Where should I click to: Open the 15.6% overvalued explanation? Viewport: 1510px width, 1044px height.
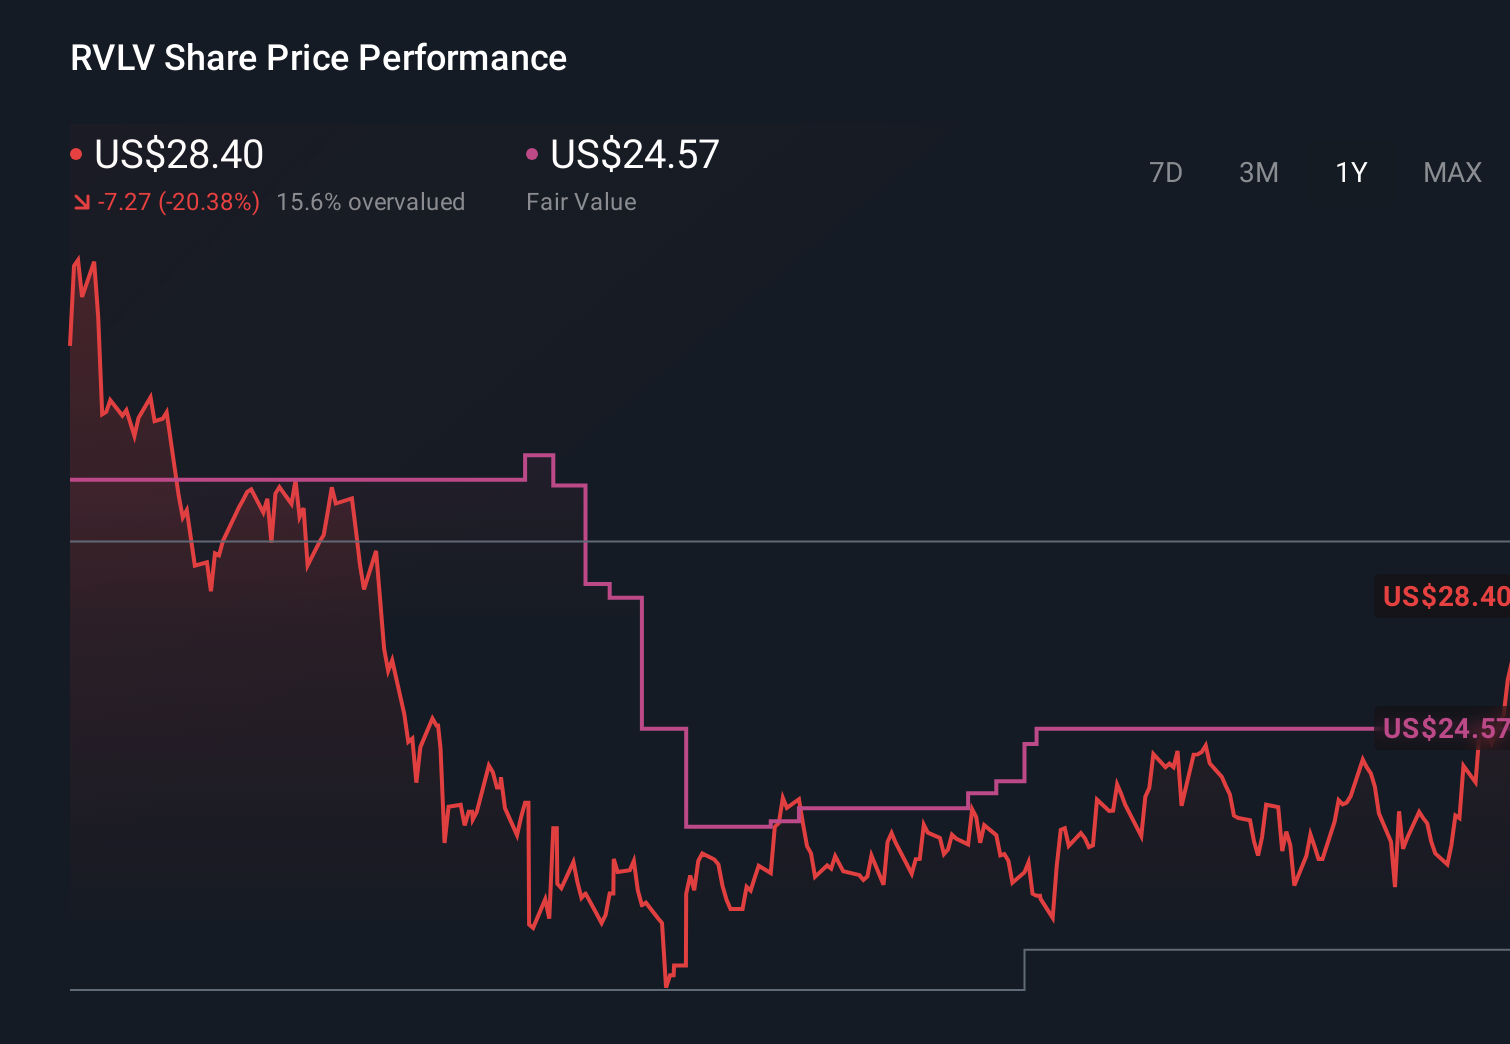[371, 201]
